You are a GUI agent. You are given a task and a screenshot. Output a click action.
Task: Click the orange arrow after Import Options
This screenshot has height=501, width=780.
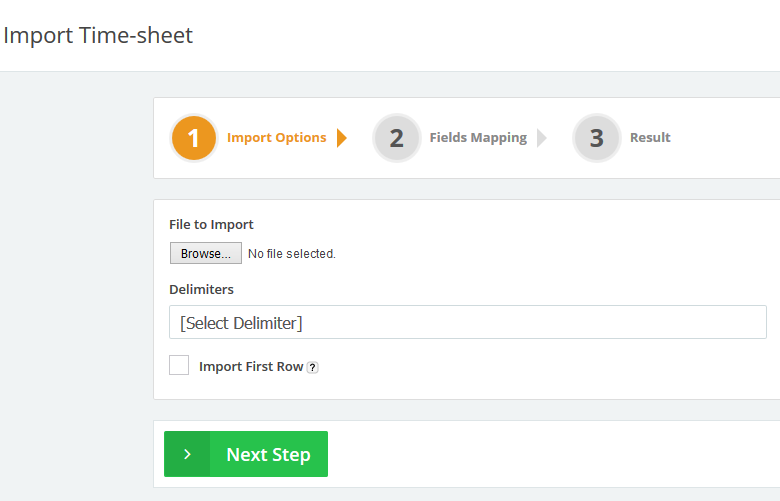click(x=342, y=138)
